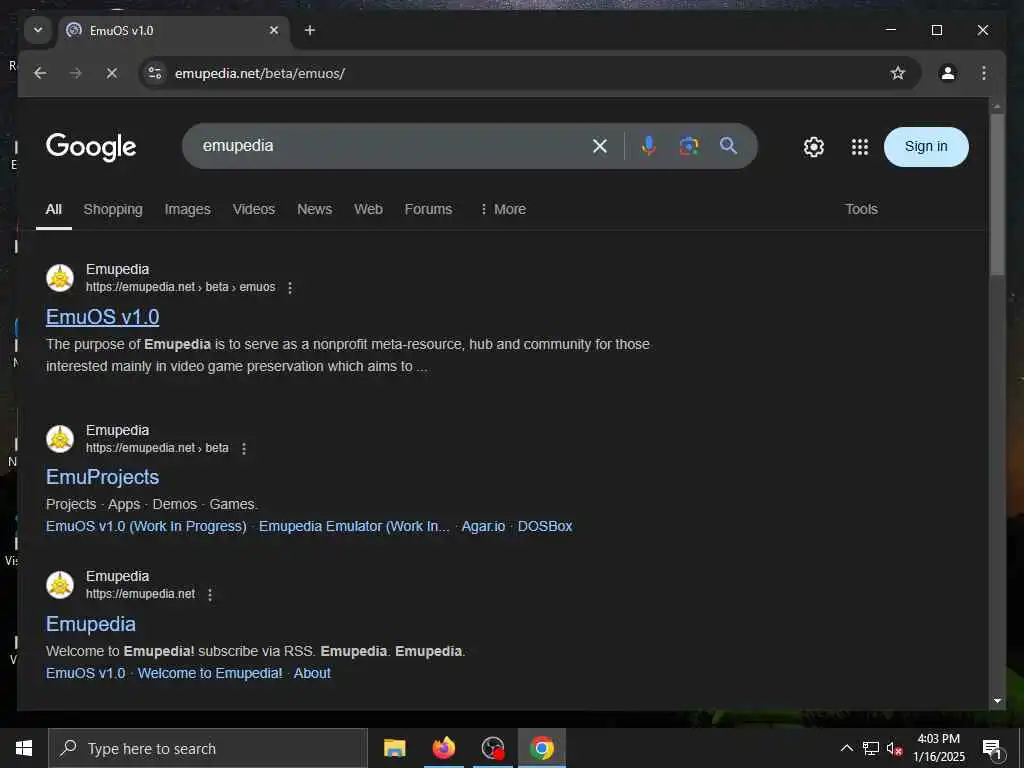Image resolution: width=1024 pixels, height=768 pixels.
Task: Open the EmuOS v1.0 result link
Action: click(x=103, y=317)
